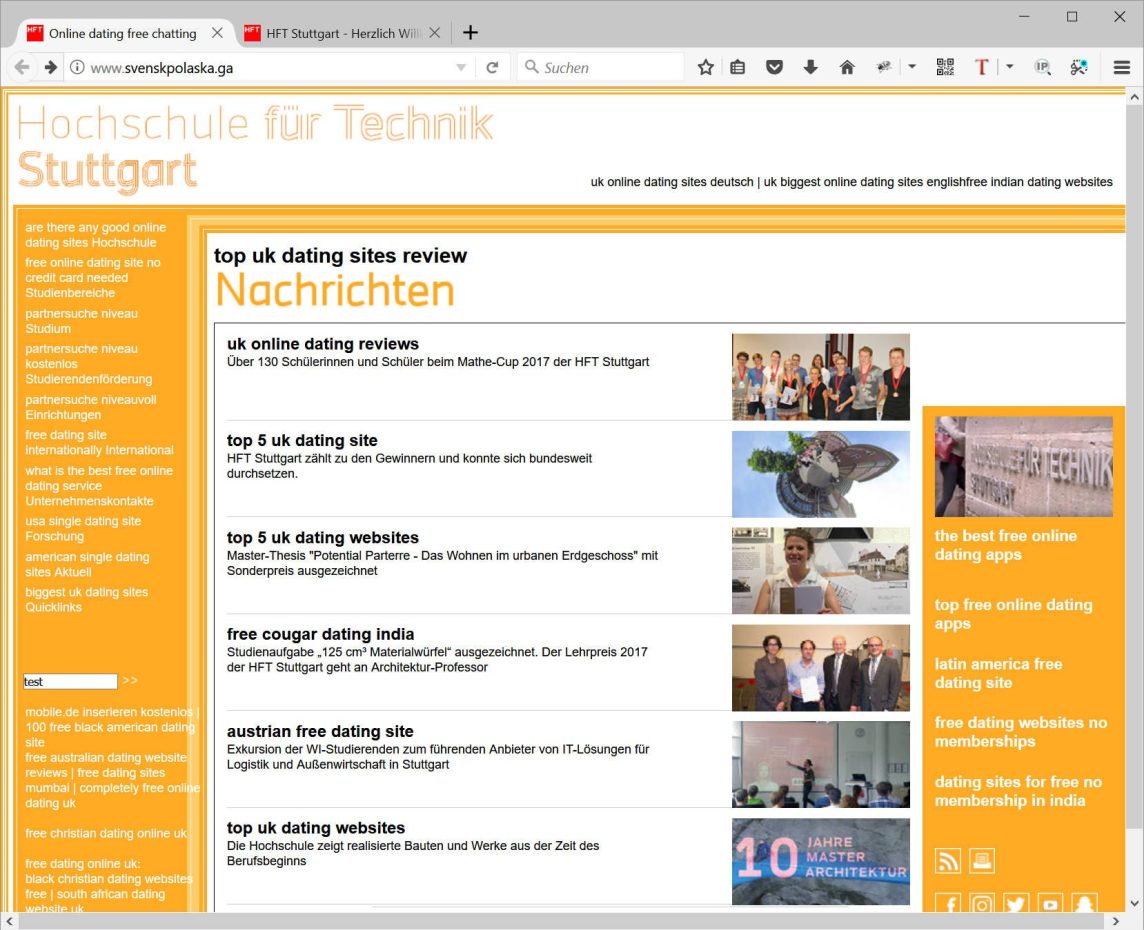The image size is (1144, 930).
Task: Click the horizontal scrollbar right arrow
Action: [x=1115, y=921]
